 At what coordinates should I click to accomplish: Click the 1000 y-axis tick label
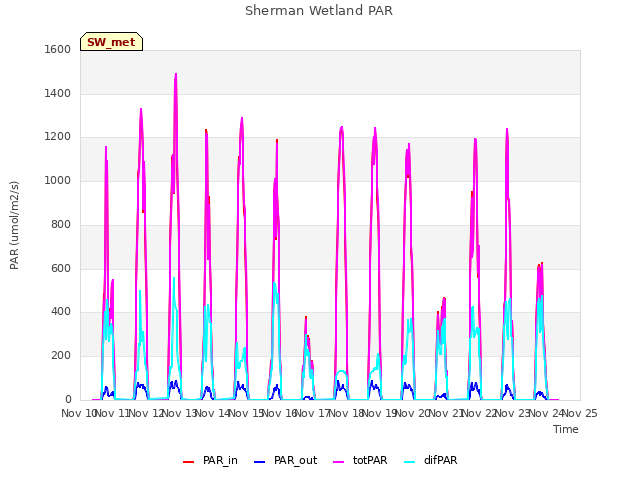click(x=58, y=180)
